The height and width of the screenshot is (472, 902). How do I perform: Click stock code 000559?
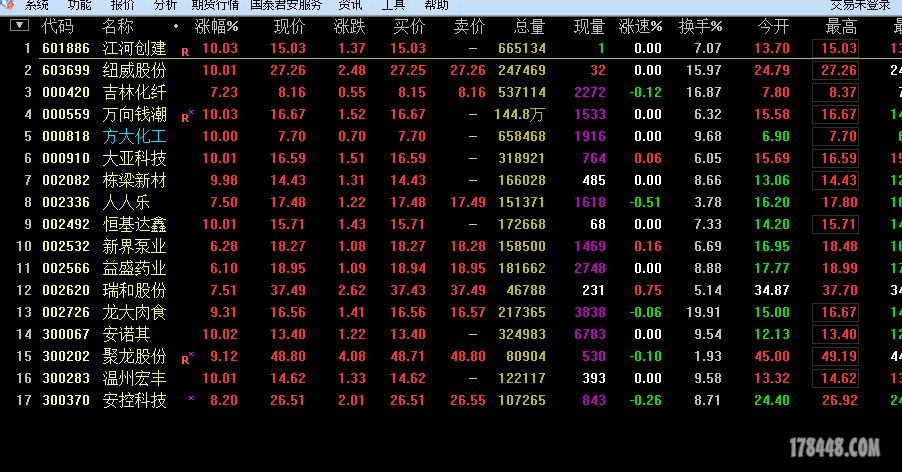[66, 114]
